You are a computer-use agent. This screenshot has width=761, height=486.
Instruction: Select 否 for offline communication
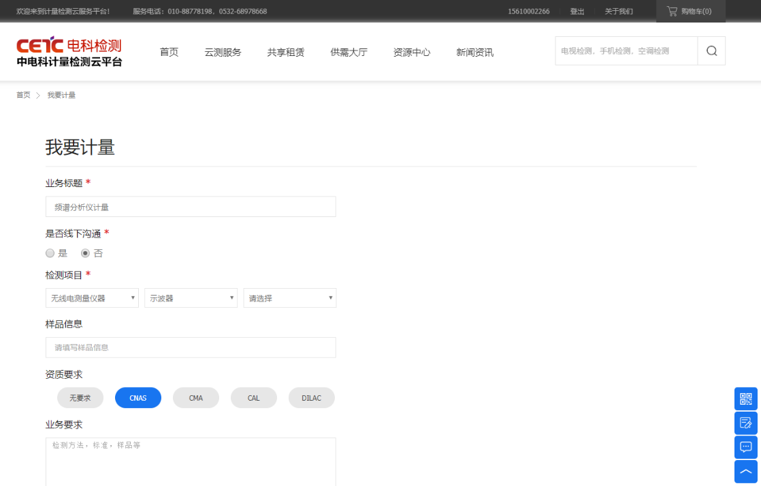(86, 253)
